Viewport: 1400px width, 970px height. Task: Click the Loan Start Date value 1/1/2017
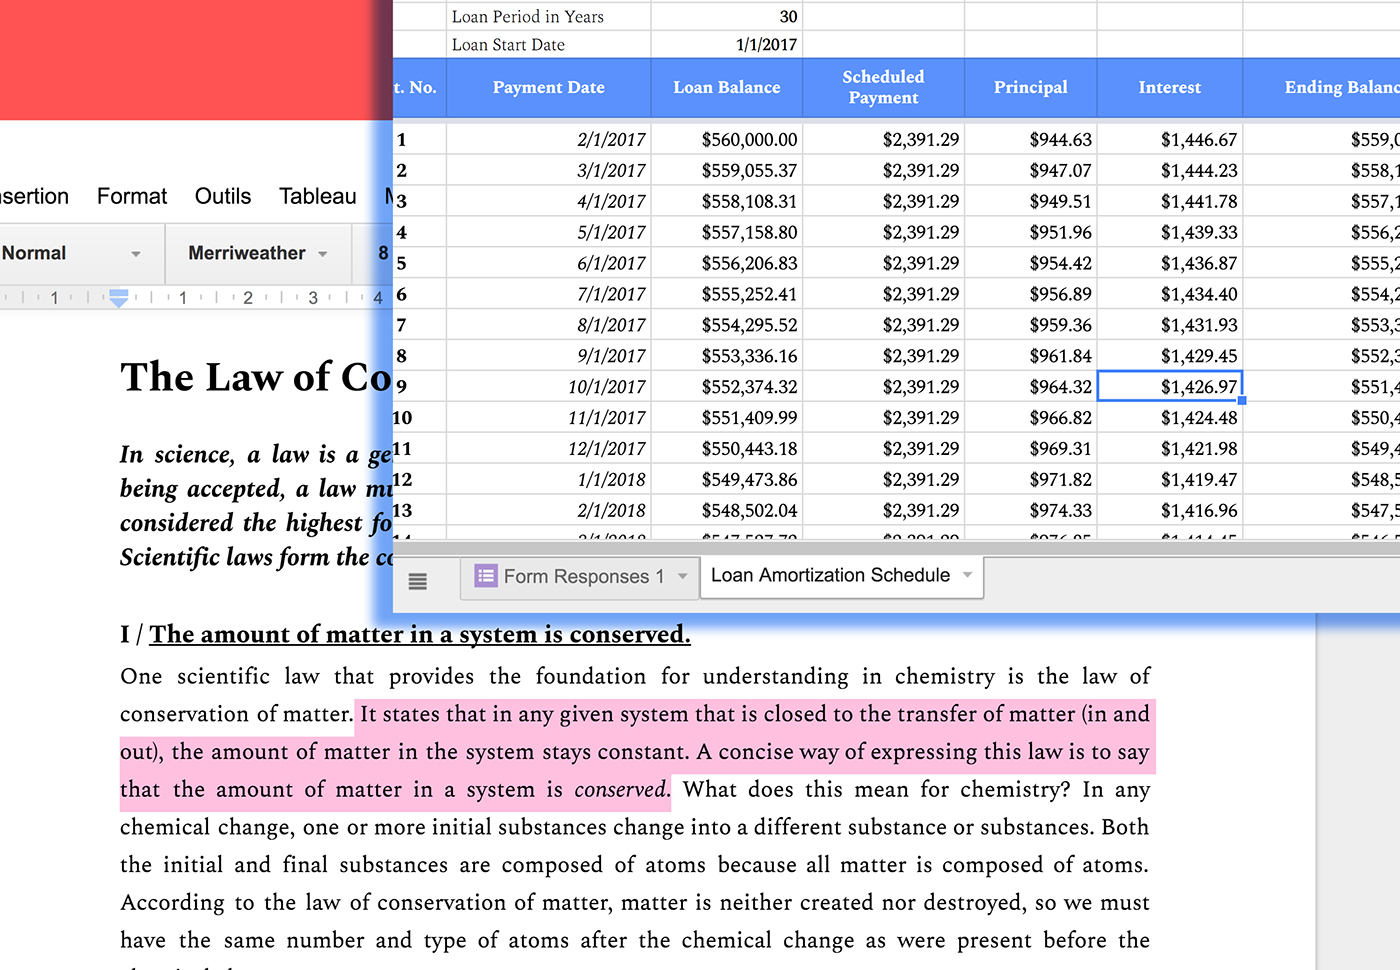[x=766, y=45]
